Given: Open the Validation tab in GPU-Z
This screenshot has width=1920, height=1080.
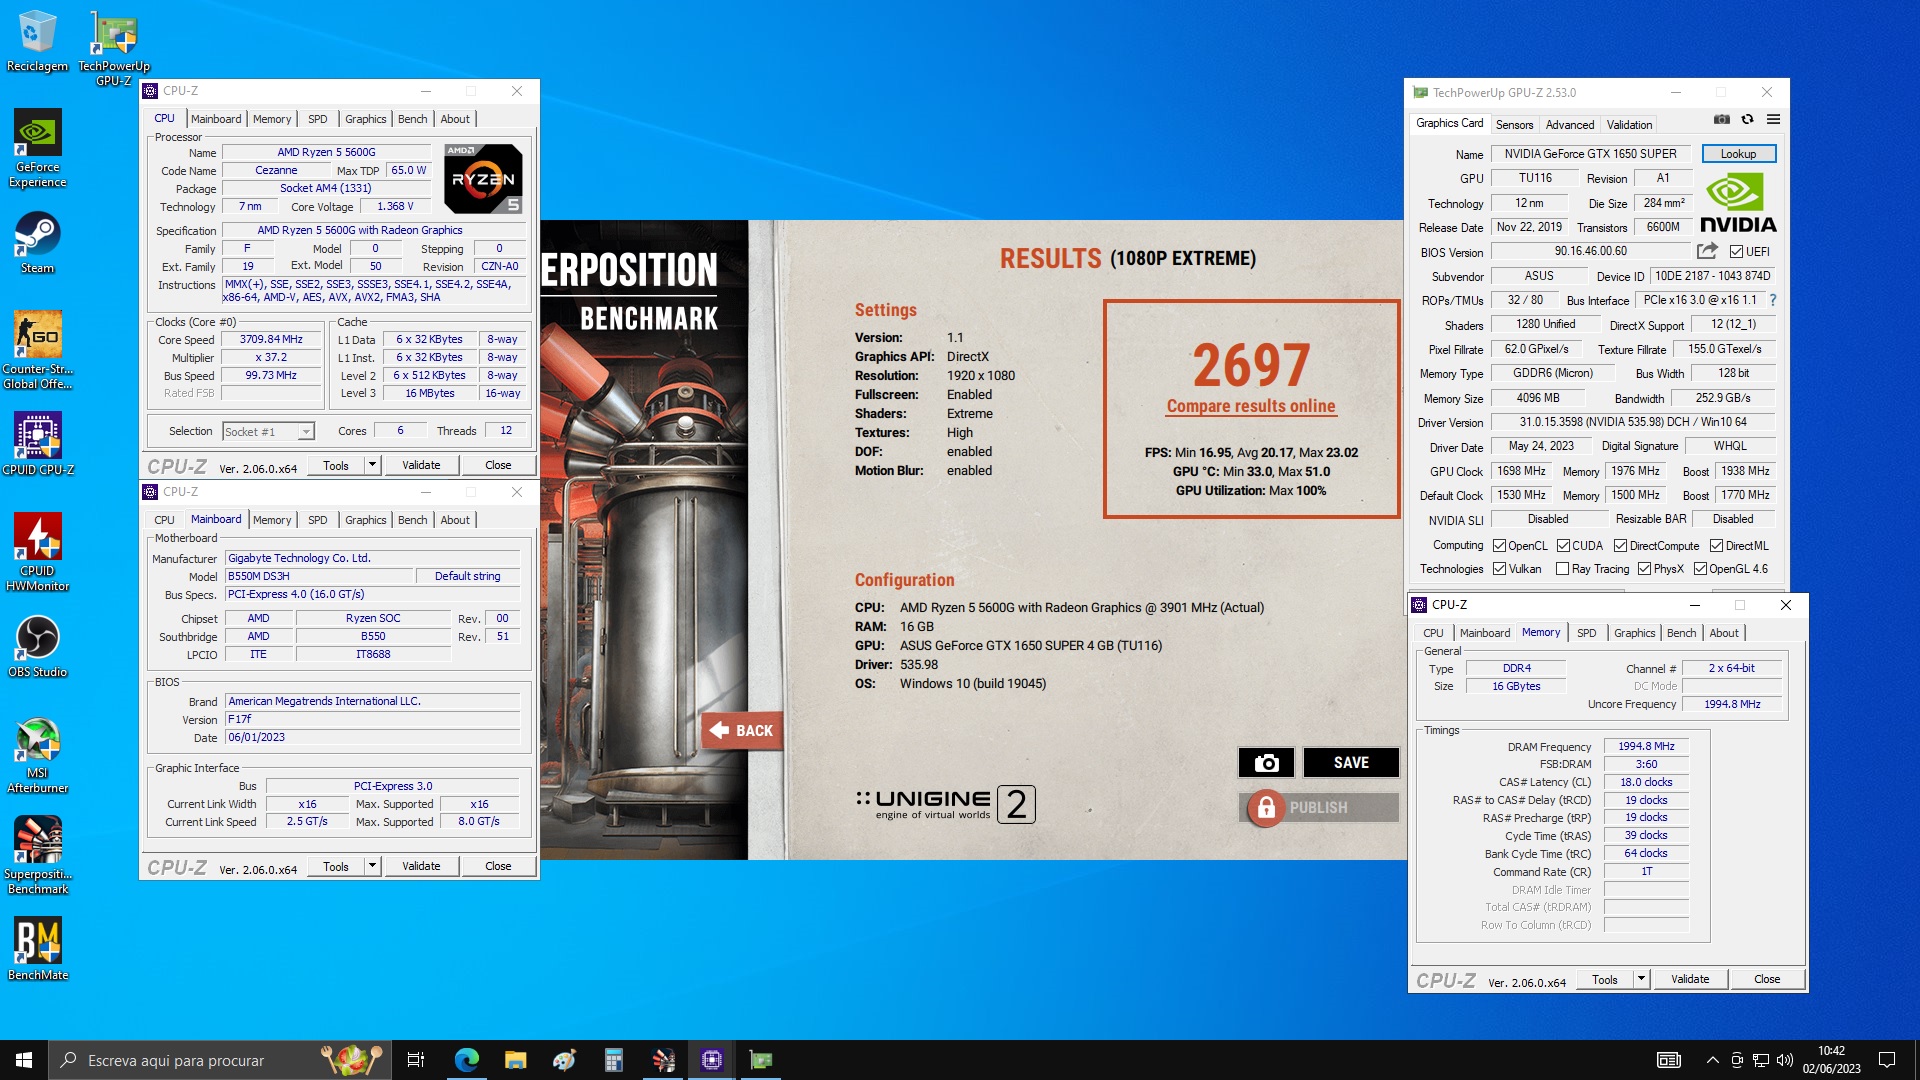Looking at the screenshot, I should (1629, 125).
